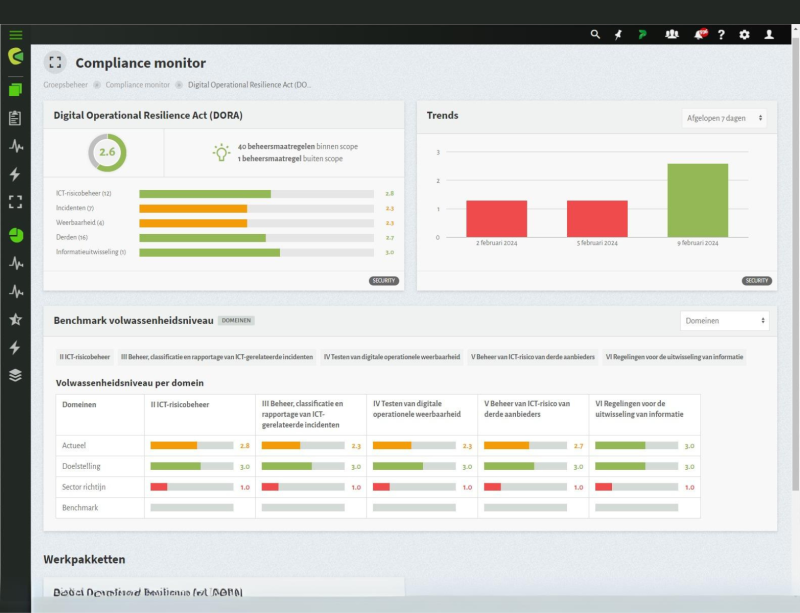Click the 5 februari 2024 red bar
The height and width of the screenshot is (613, 800).
(x=597, y=219)
